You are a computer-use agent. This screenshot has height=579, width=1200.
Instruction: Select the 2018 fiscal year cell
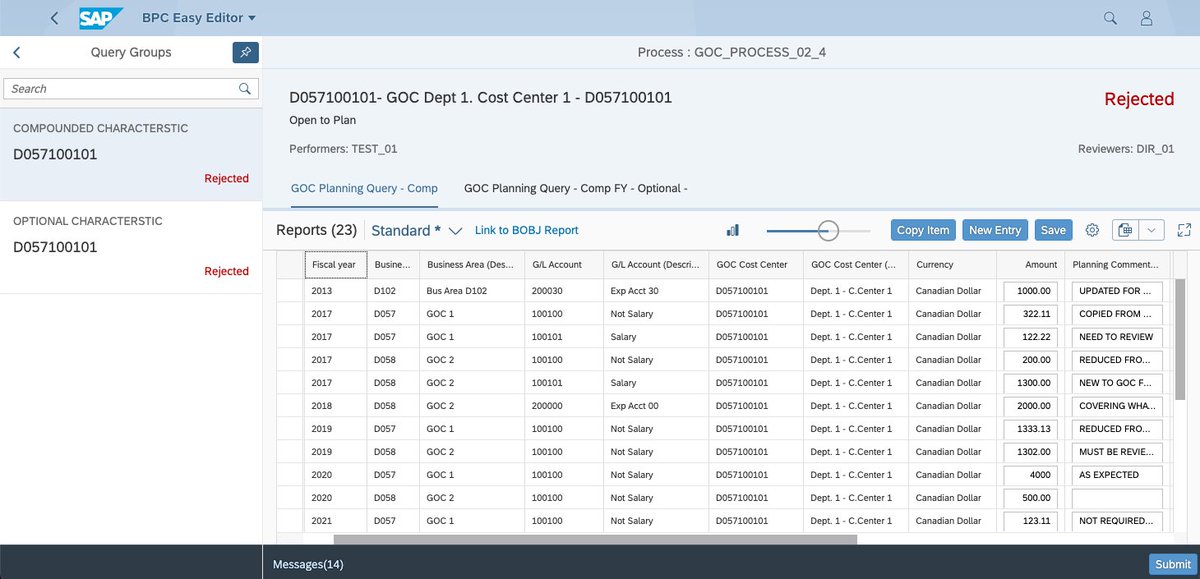pyautogui.click(x=335, y=406)
